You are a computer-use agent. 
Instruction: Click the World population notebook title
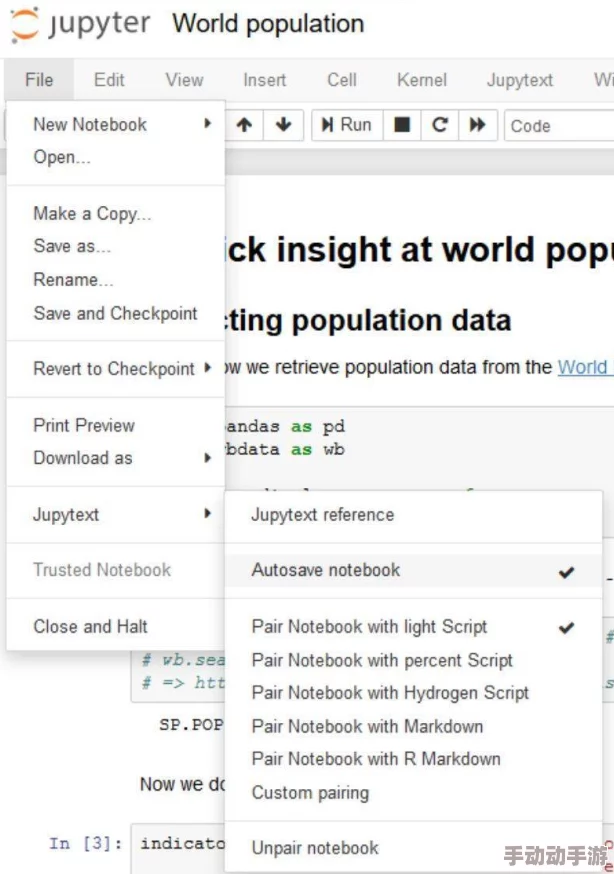[268, 24]
